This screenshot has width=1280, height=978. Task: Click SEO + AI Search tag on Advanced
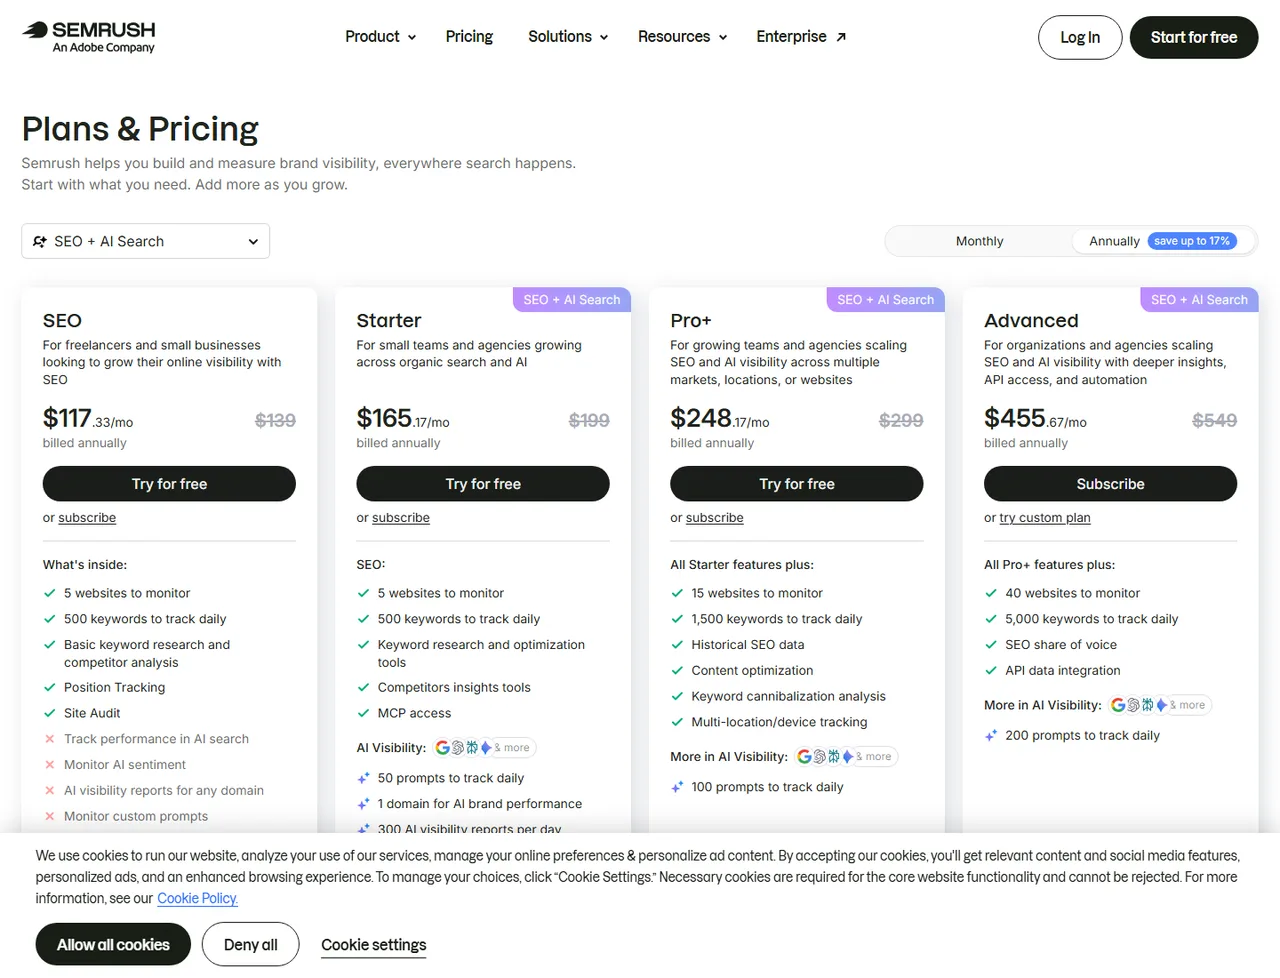point(1199,300)
